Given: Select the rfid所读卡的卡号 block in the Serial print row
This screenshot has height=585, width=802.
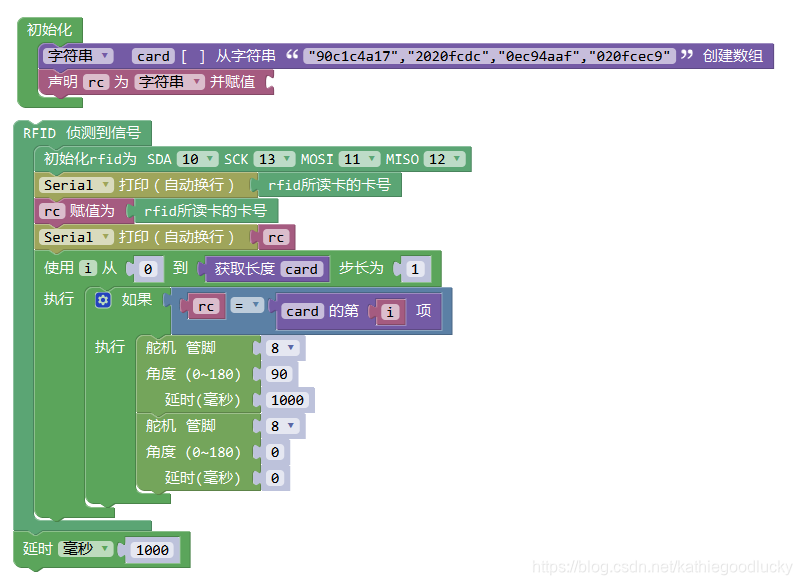Looking at the screenshot, I should [x=328, y=185].
